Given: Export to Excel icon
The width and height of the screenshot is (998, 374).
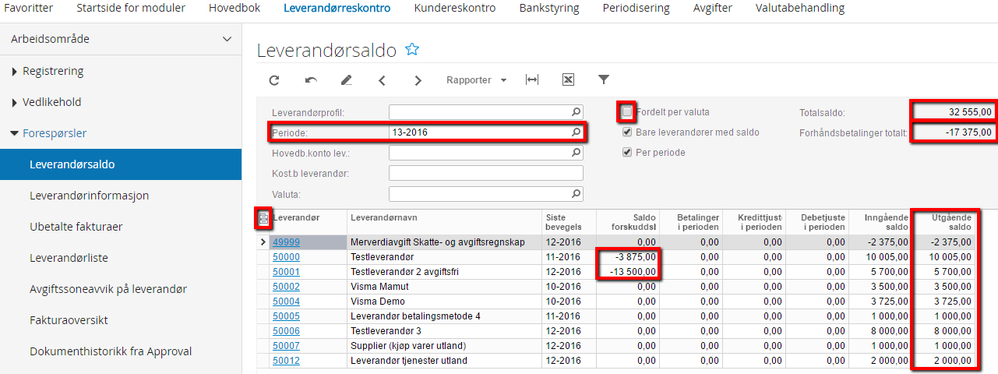Looking at the screenshot, I should 568,80.
